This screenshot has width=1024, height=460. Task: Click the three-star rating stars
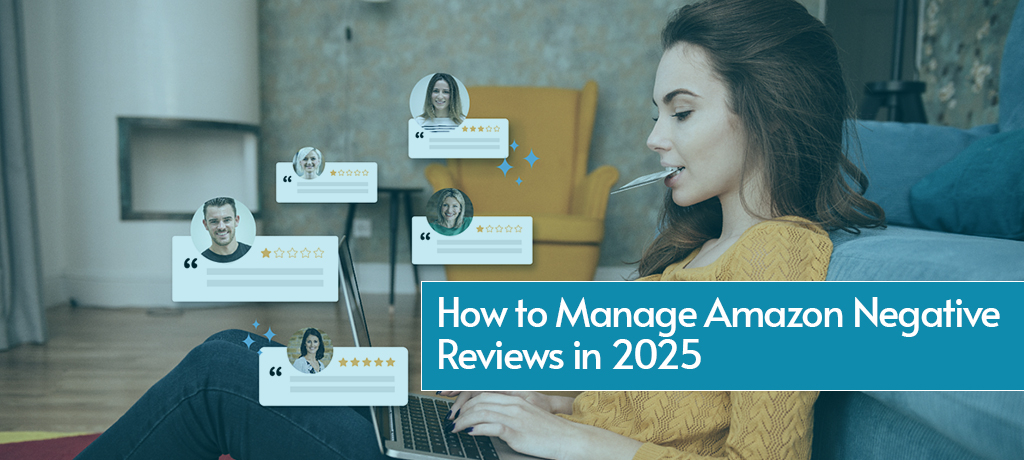click(x=480, y=129)
